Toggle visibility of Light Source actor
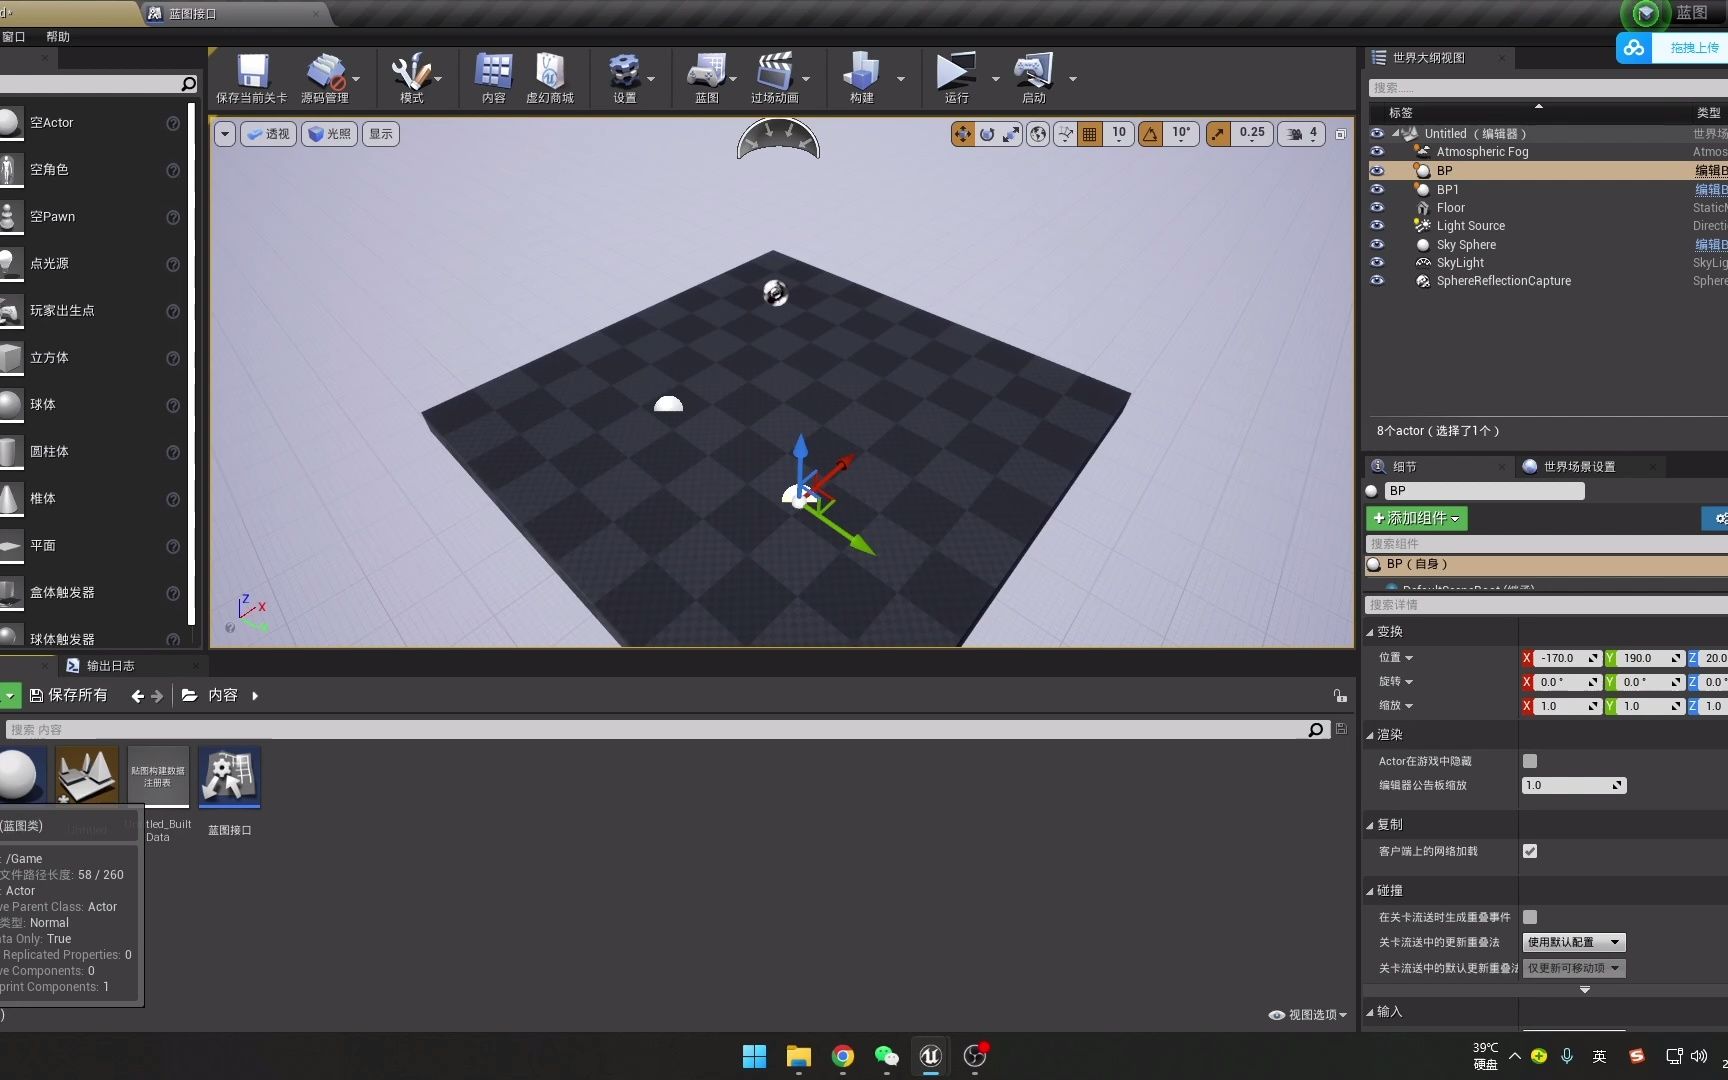This screenshot has width=1728, height=1080. coord(1377,226)
